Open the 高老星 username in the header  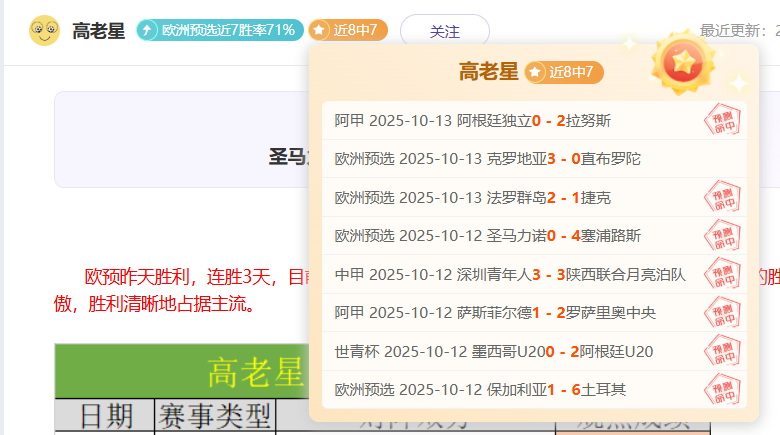[x=98, y=31]
